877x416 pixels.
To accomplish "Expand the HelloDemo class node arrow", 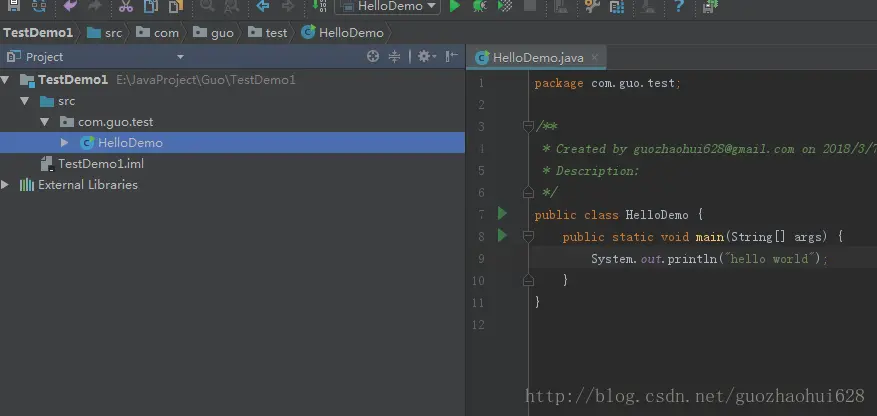I will coord(64,143).
